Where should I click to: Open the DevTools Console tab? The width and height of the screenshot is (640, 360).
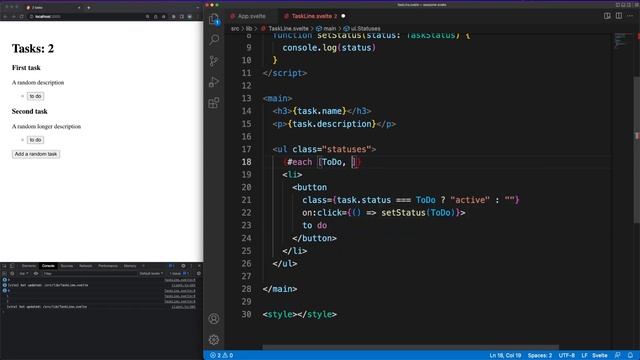pos(48,266)
